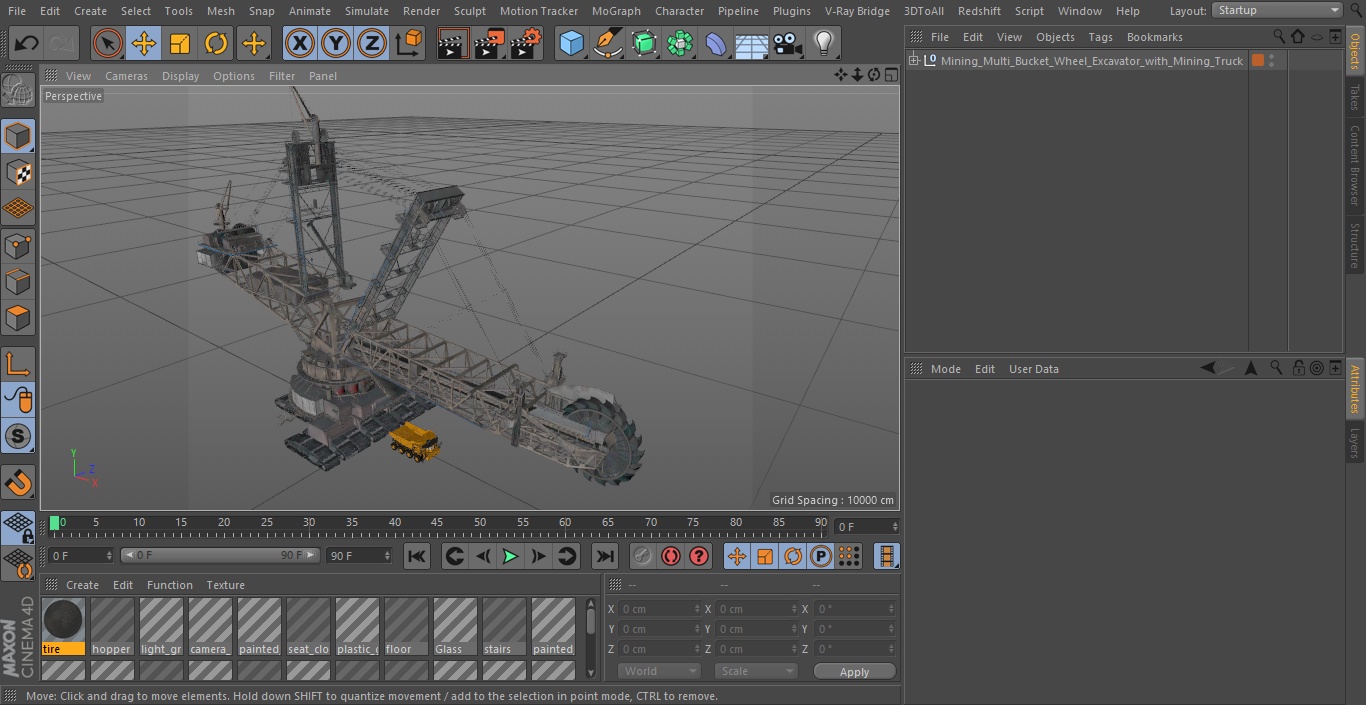Toggle Enable Snap magnet icon
1366x705 pixels.
pos(18,483)
